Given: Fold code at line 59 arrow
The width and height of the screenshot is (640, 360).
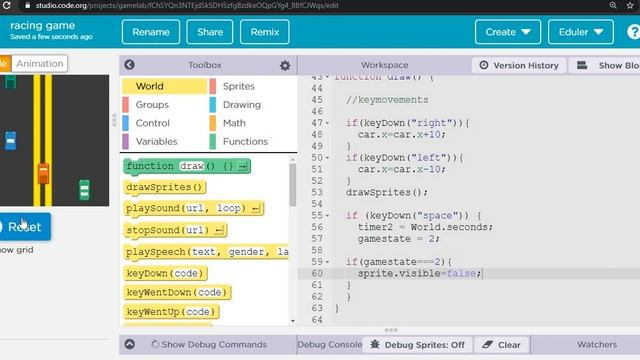Looking at the screenshot, I should [x=327, y=262].
